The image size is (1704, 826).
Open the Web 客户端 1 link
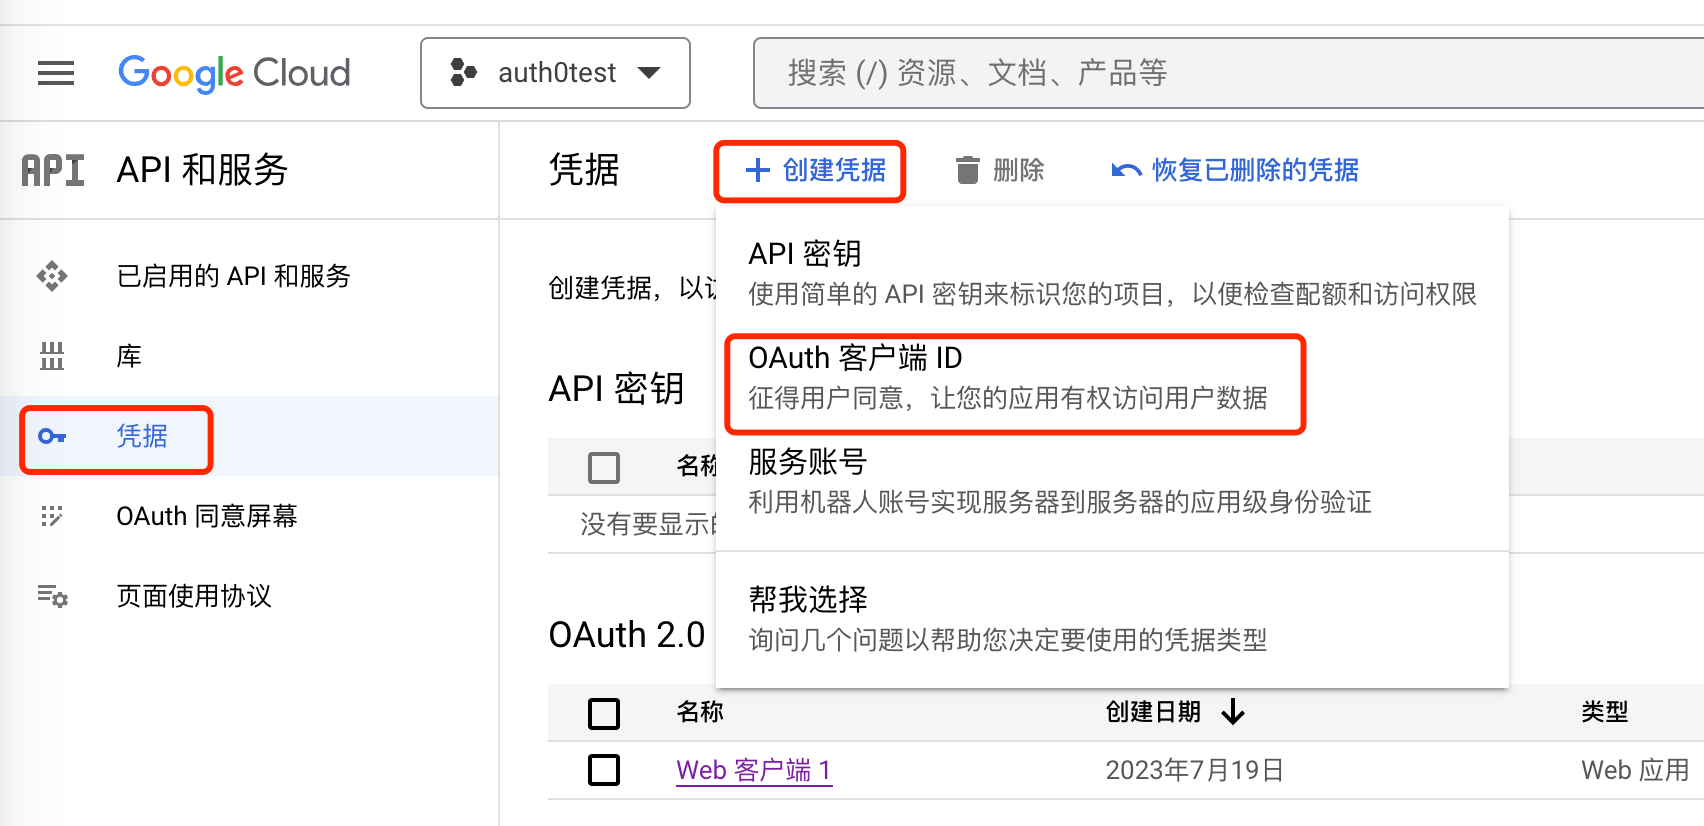(x=754, y=770)
